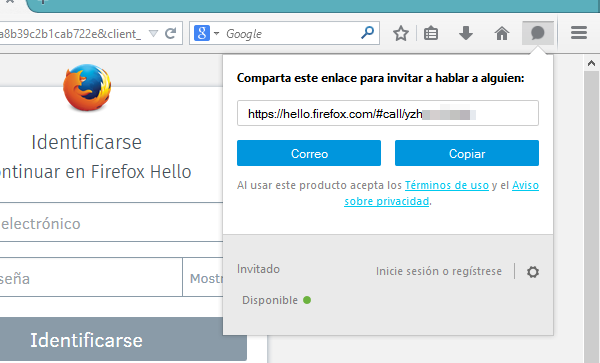Click the Firefox logo
The image size is (600, 363).
(x=87, y=88)
